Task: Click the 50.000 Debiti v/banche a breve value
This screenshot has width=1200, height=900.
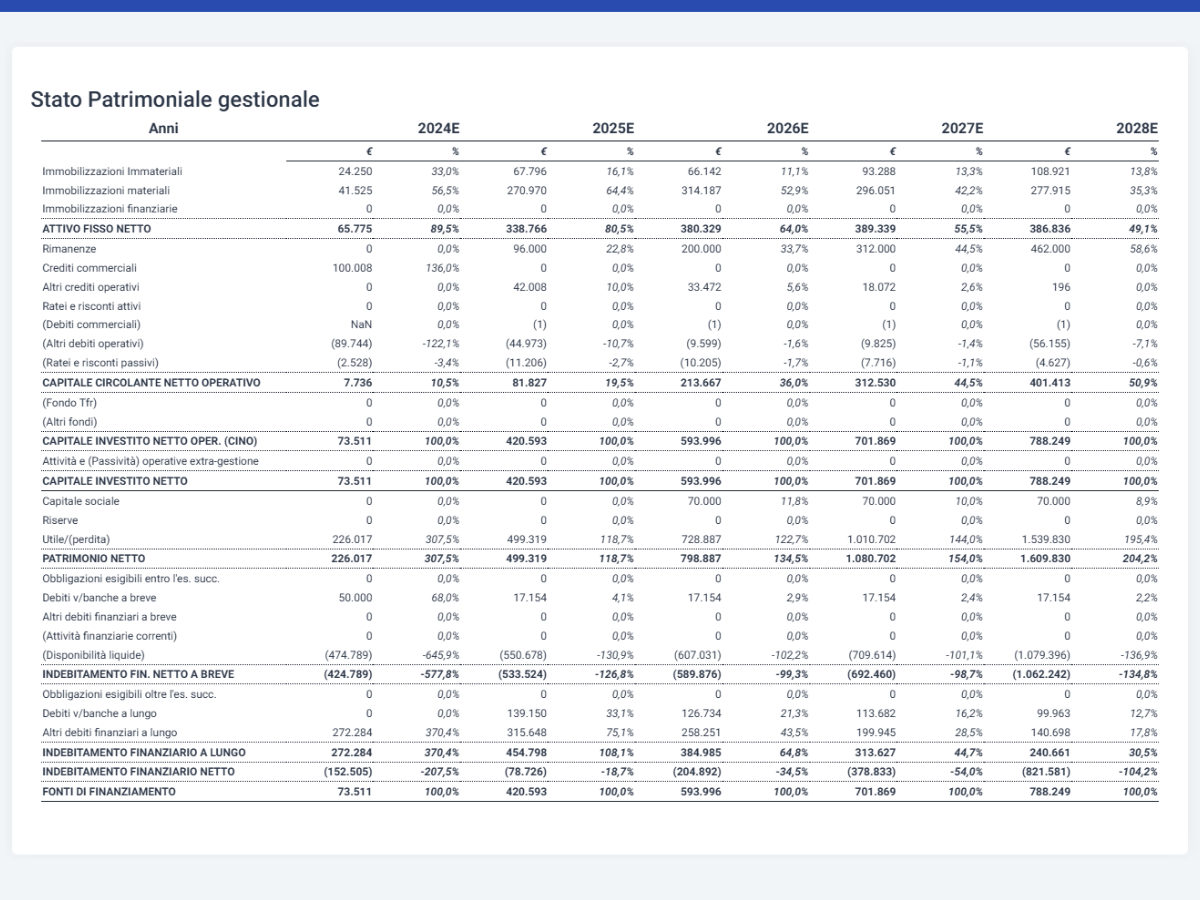Action: tap(356, 598)
